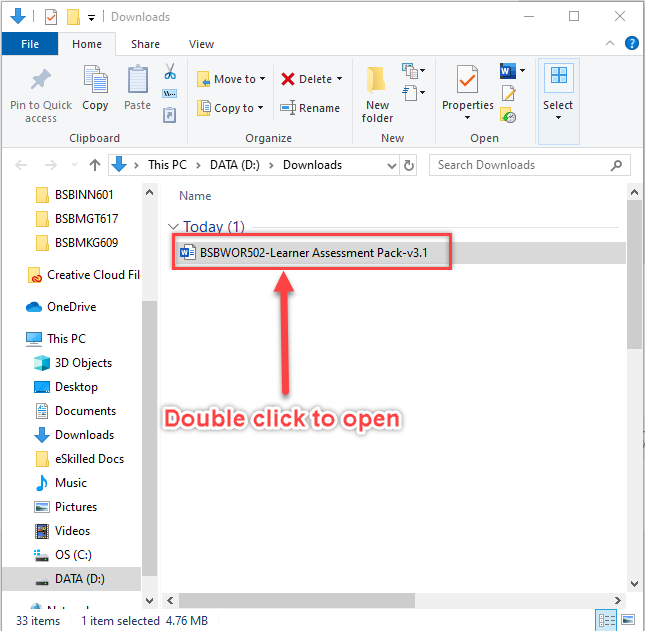
Task: Click the Cut scissors icon
Action: click(170, 72)
